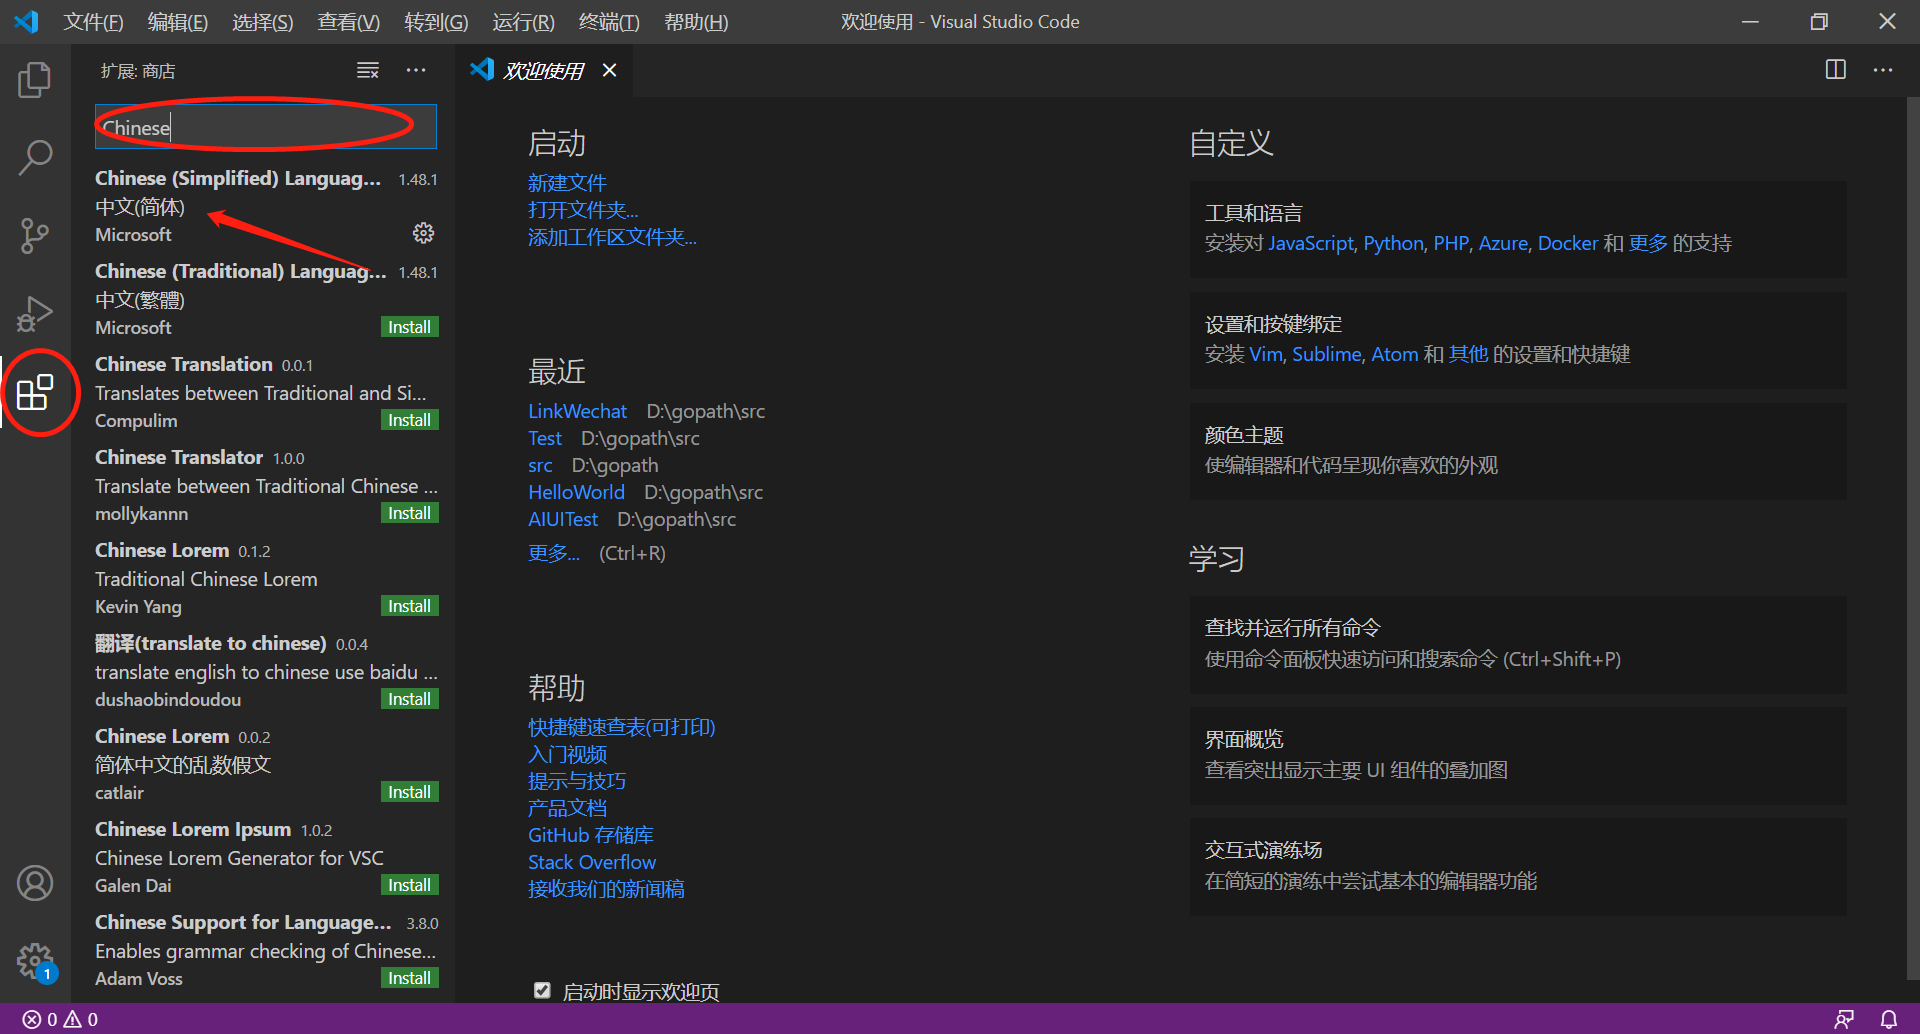Install Chinese Lorem Ipsum by Galen Dai
Image resolution: width=1920 pixels, height=1034 pixels.
(410, 885)
